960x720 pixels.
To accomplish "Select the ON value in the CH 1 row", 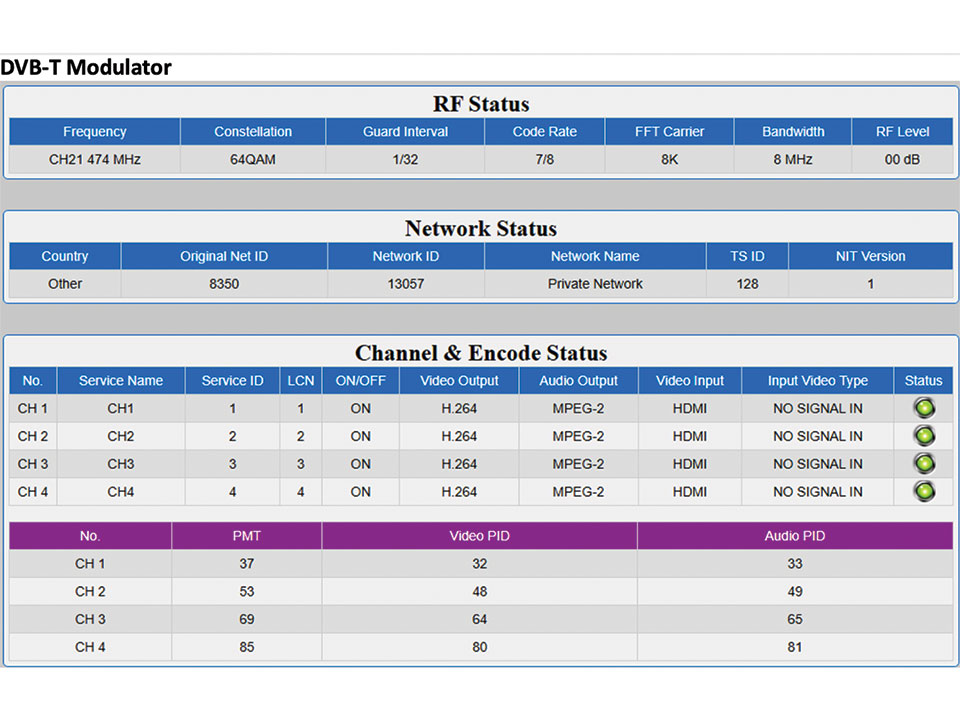I will (361, 408).
